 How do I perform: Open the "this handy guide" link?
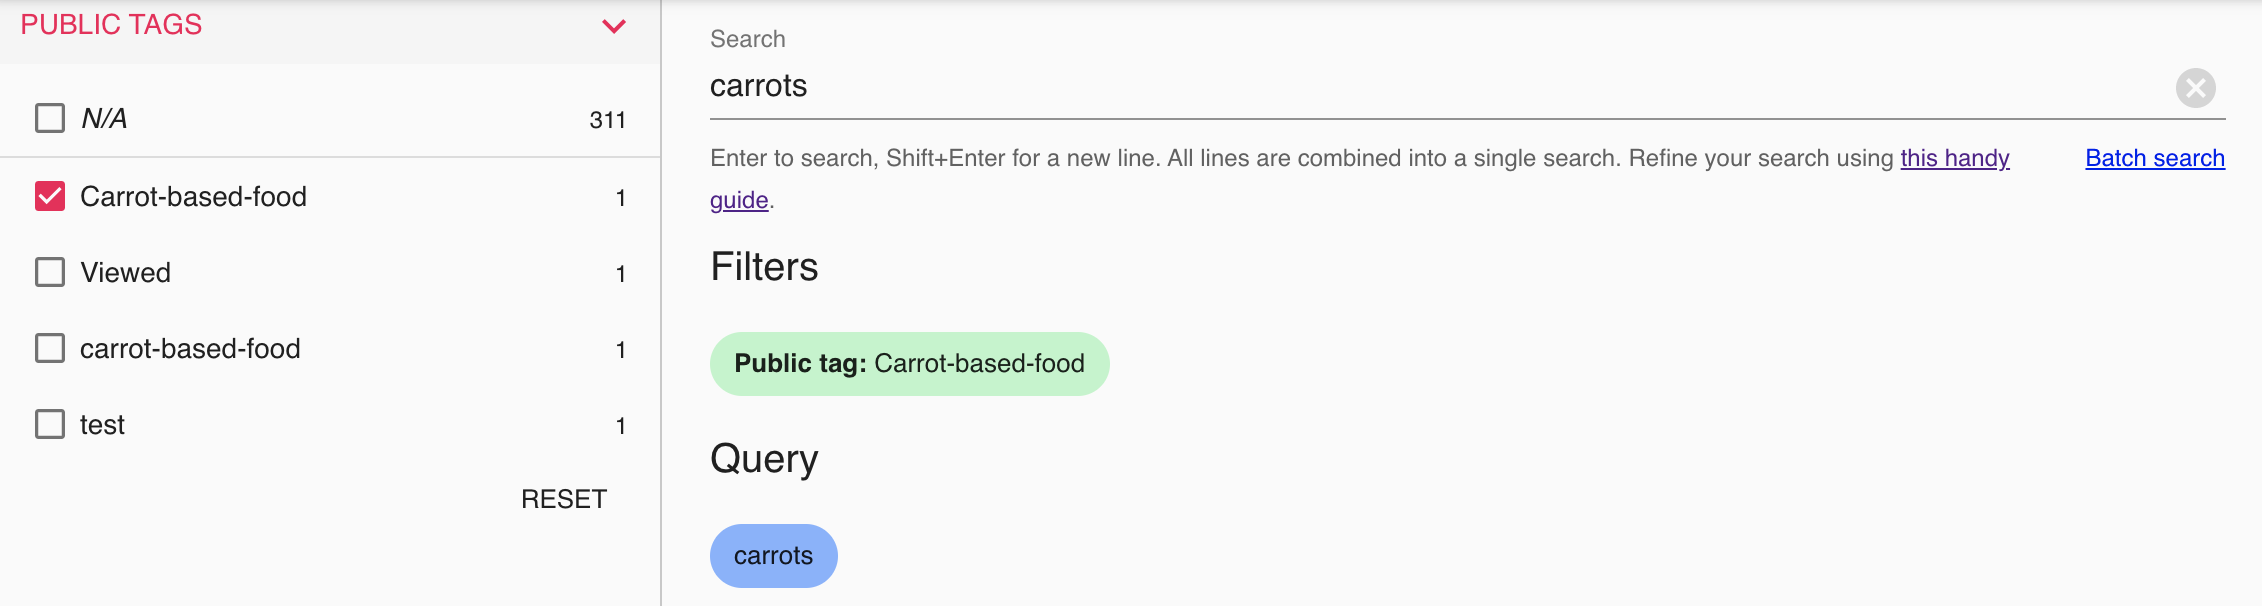[x=1954, y=158]
